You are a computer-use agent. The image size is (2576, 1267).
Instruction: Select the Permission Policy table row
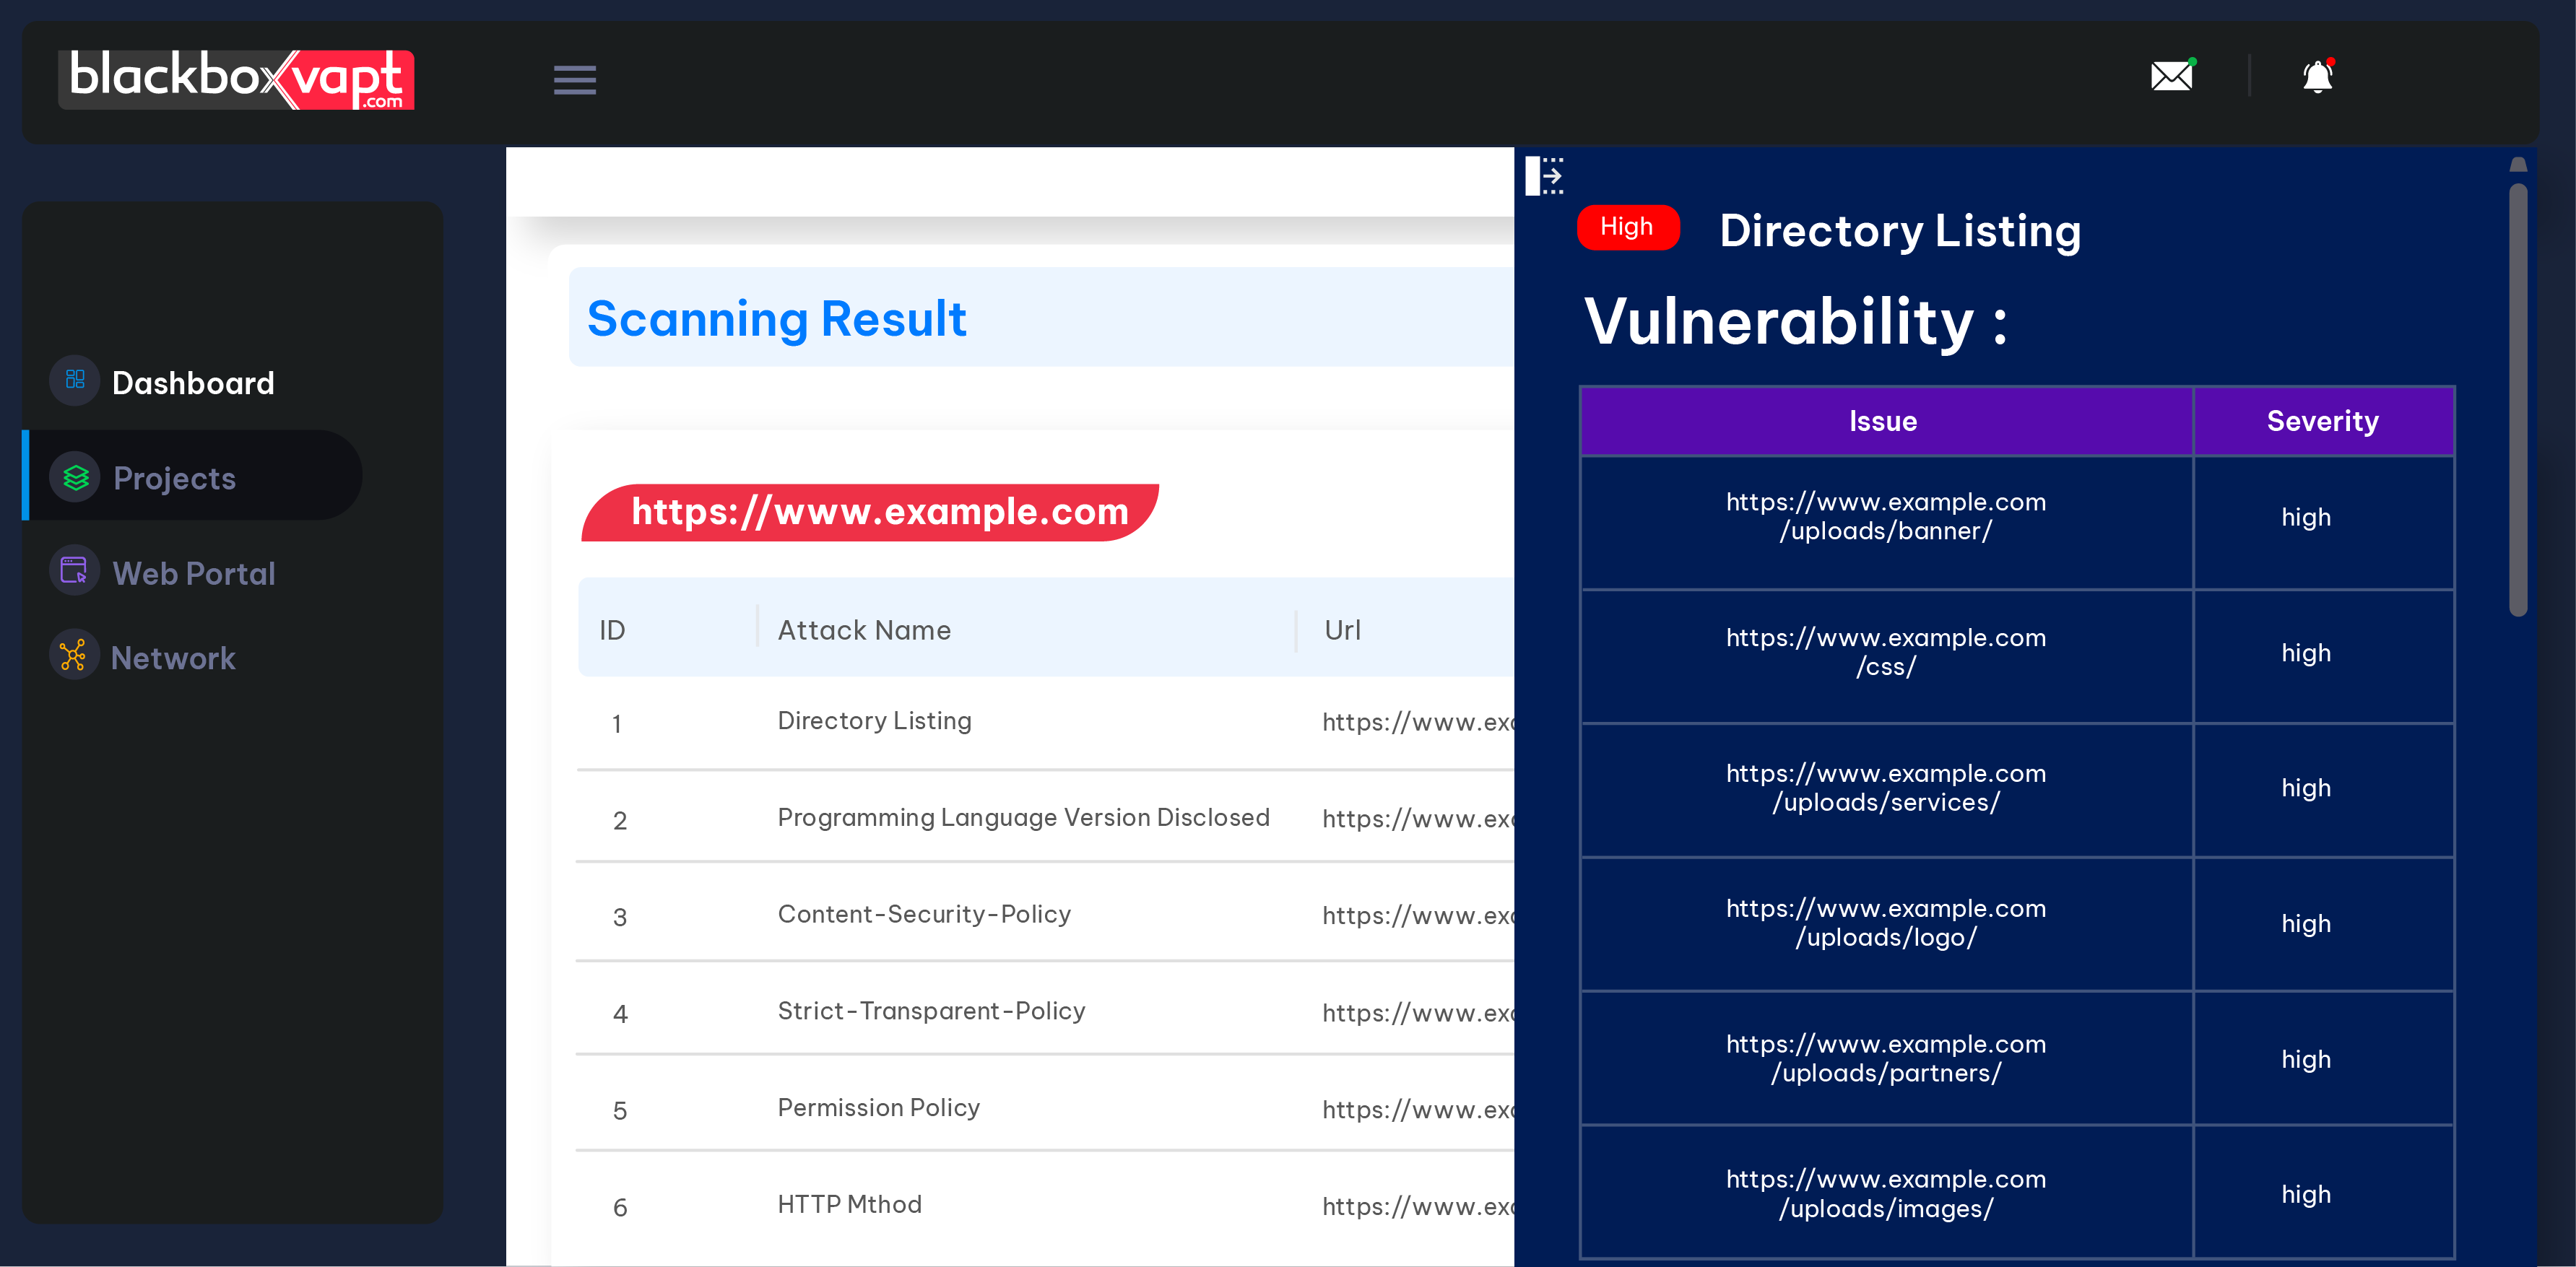(x=878, y=1107)
